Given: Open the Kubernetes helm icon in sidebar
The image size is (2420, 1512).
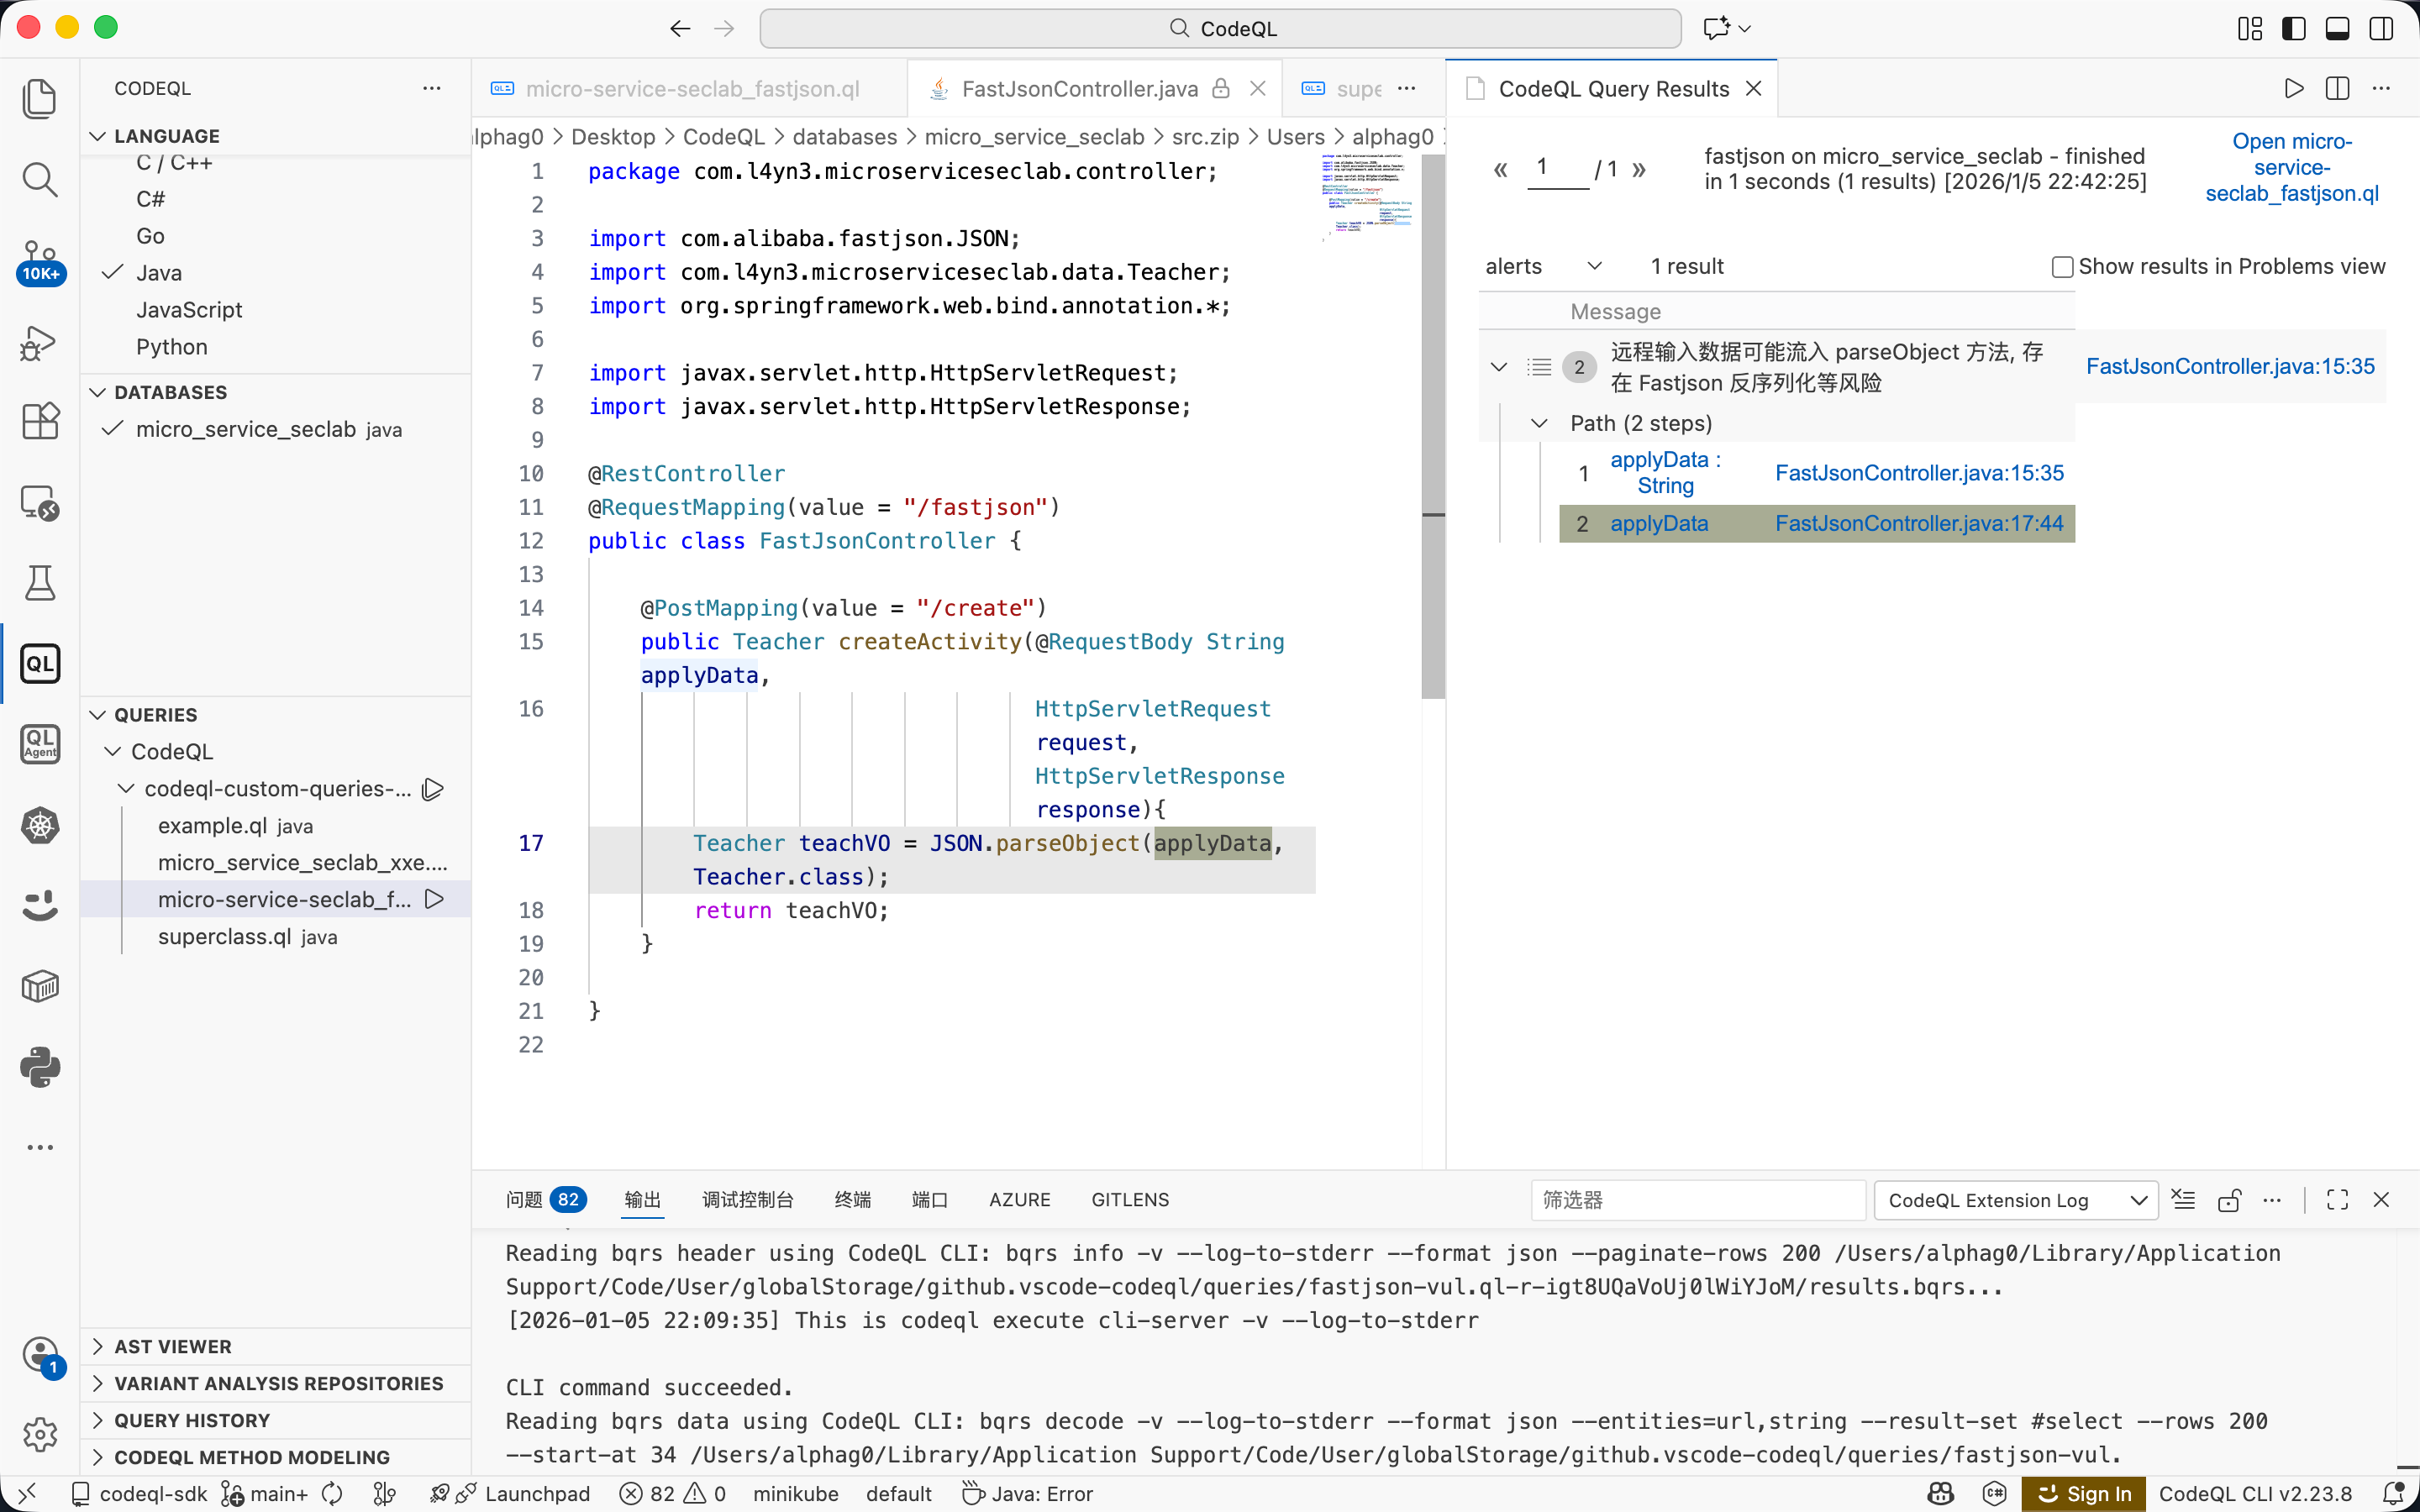Looking at the screenshot, I should (40, 825).
